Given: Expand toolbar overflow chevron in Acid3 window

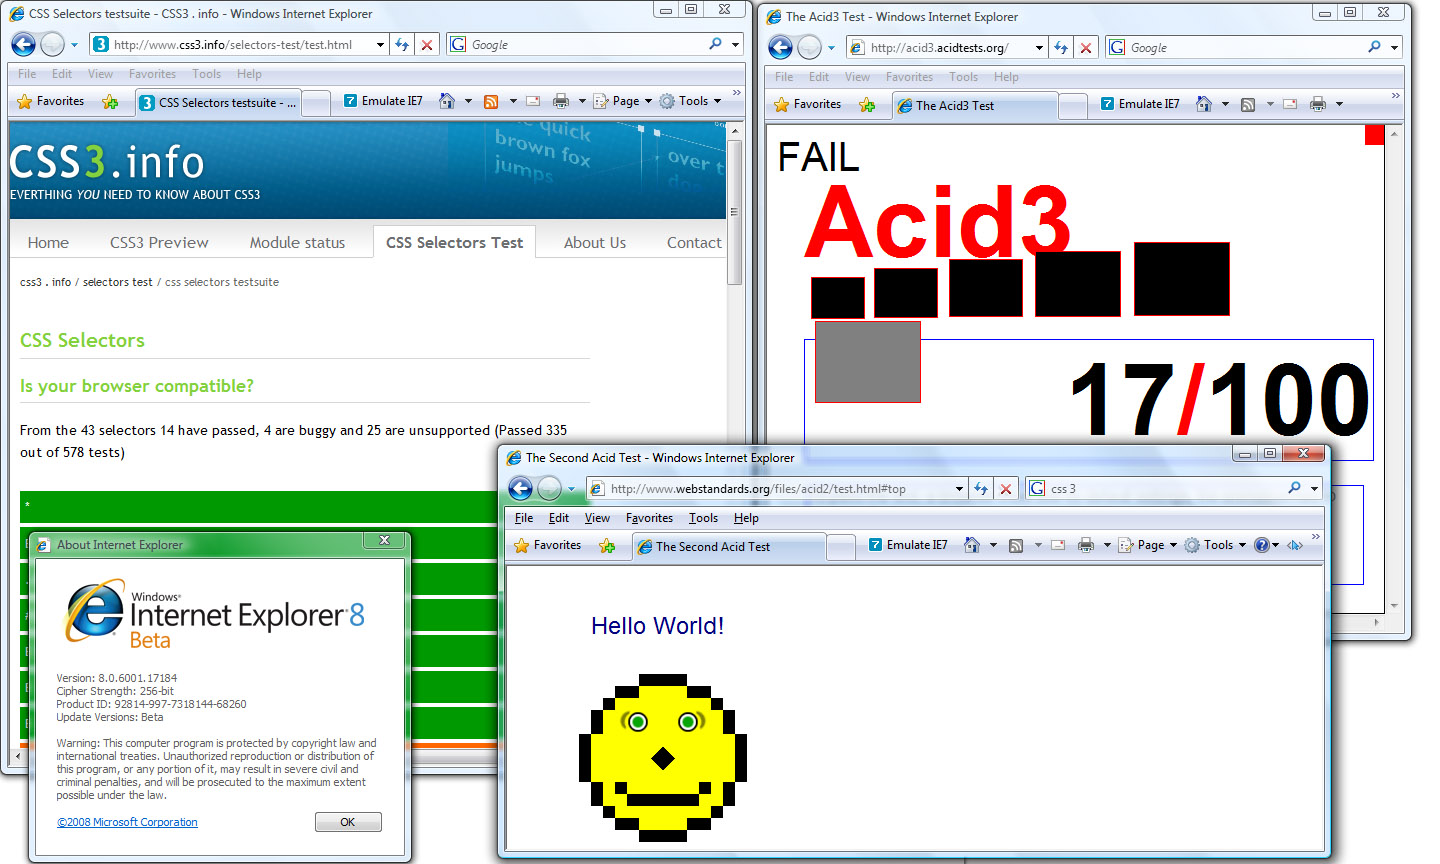Looking at the screenshot, I should 1395,96.
